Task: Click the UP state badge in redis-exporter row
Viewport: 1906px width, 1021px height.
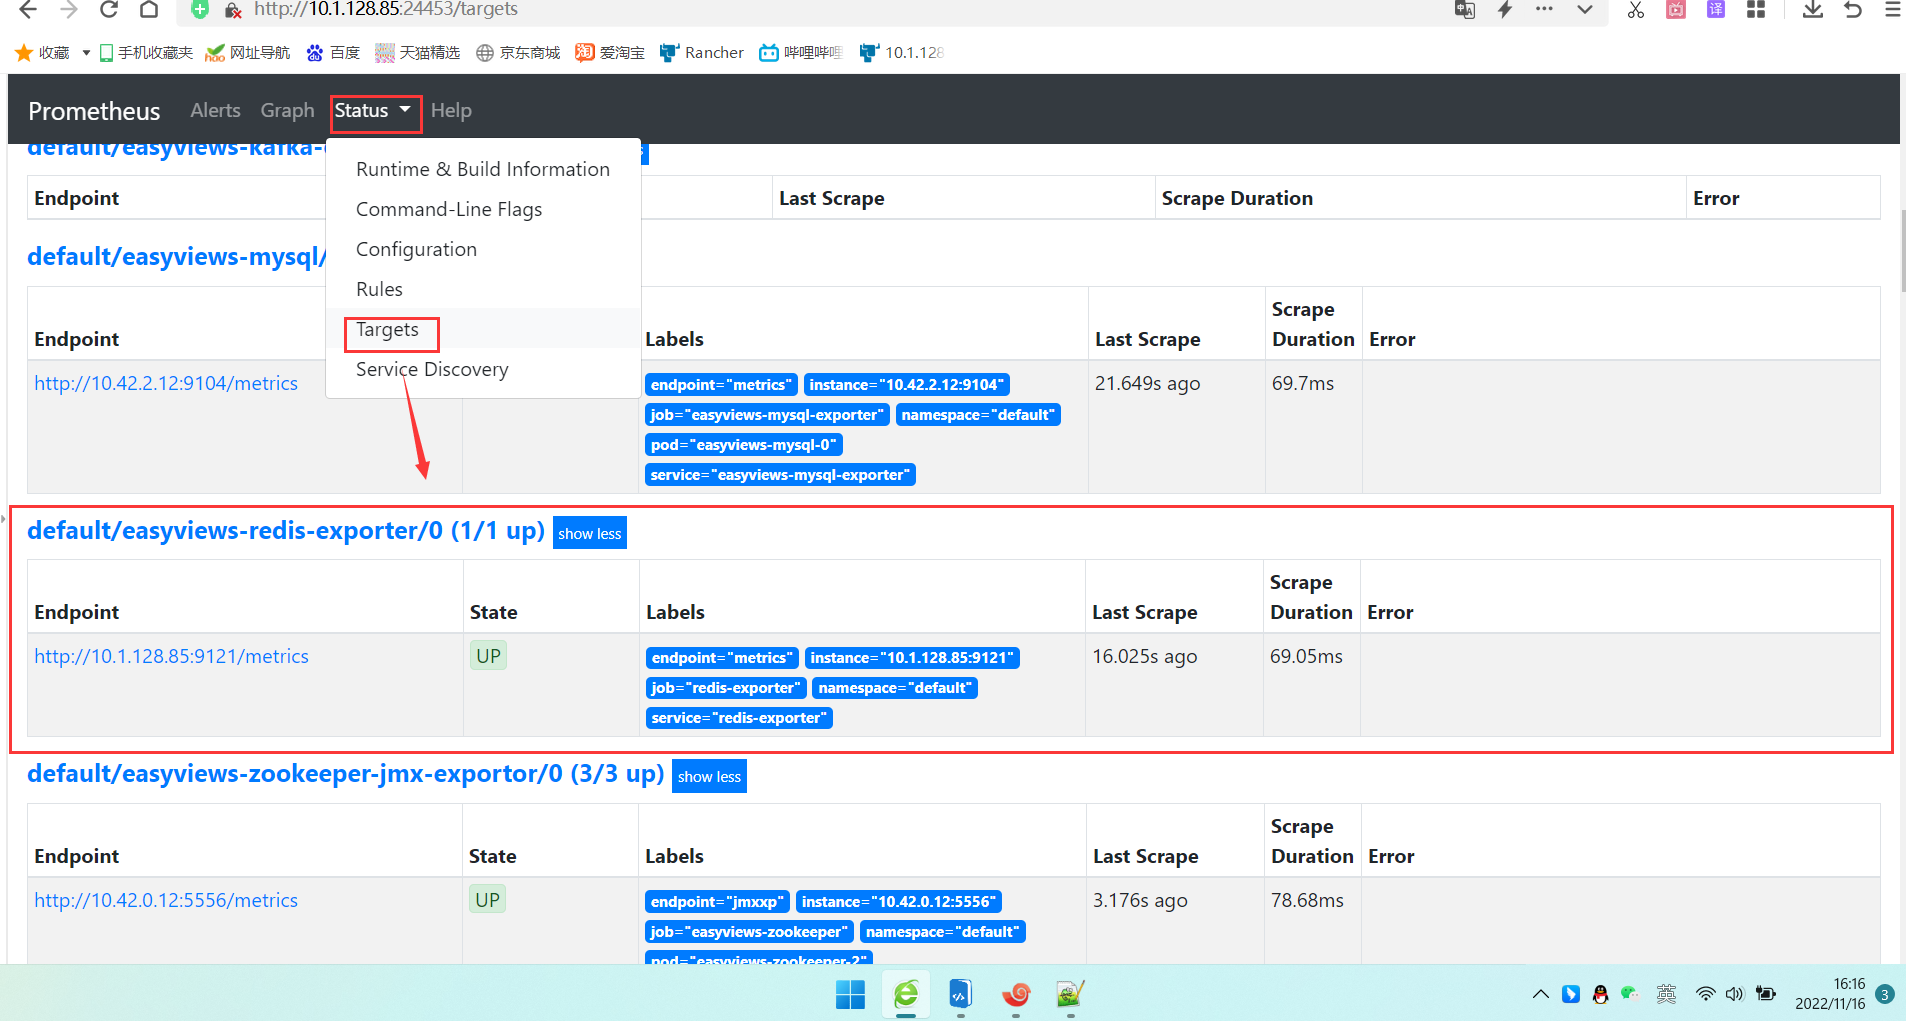Action: [x=488, y=656]
